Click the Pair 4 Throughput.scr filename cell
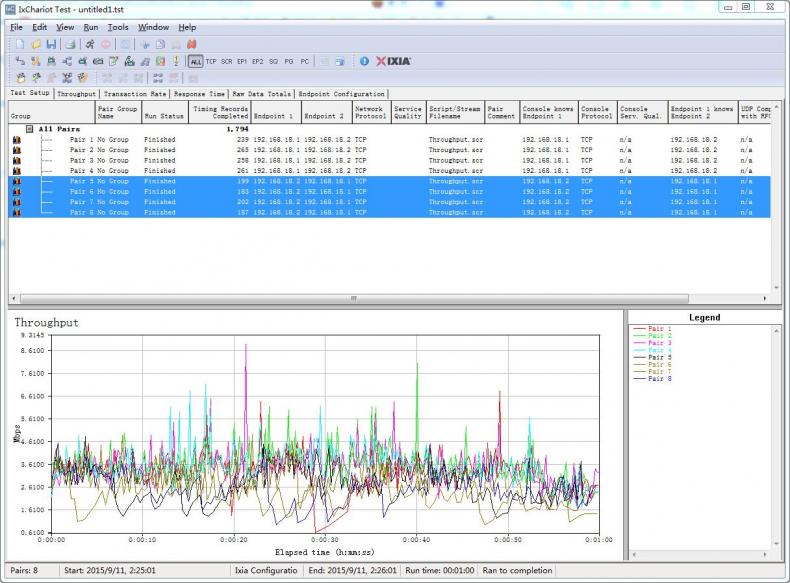790x583 pixels. click(x=455, y=171)
